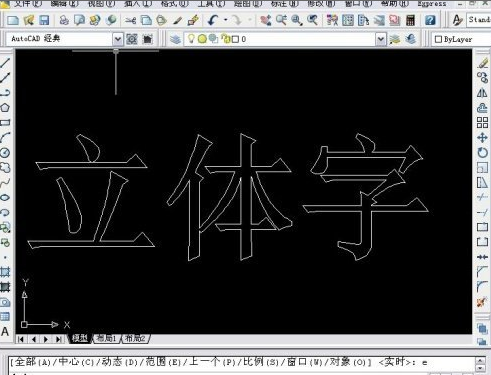The width and height of the screenshot is (491, 375).
Task: Select the Move tool in modify toolbar
Action: [x=482, y=138]
